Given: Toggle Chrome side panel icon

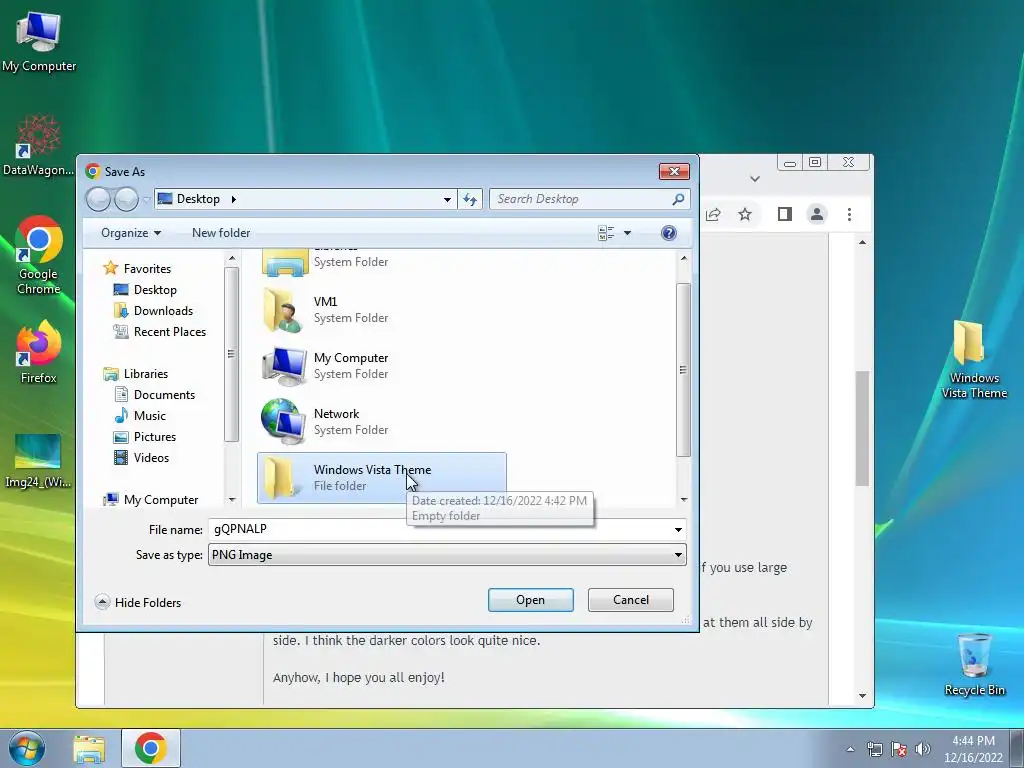Looking at the screenshot, I should 784,214.
